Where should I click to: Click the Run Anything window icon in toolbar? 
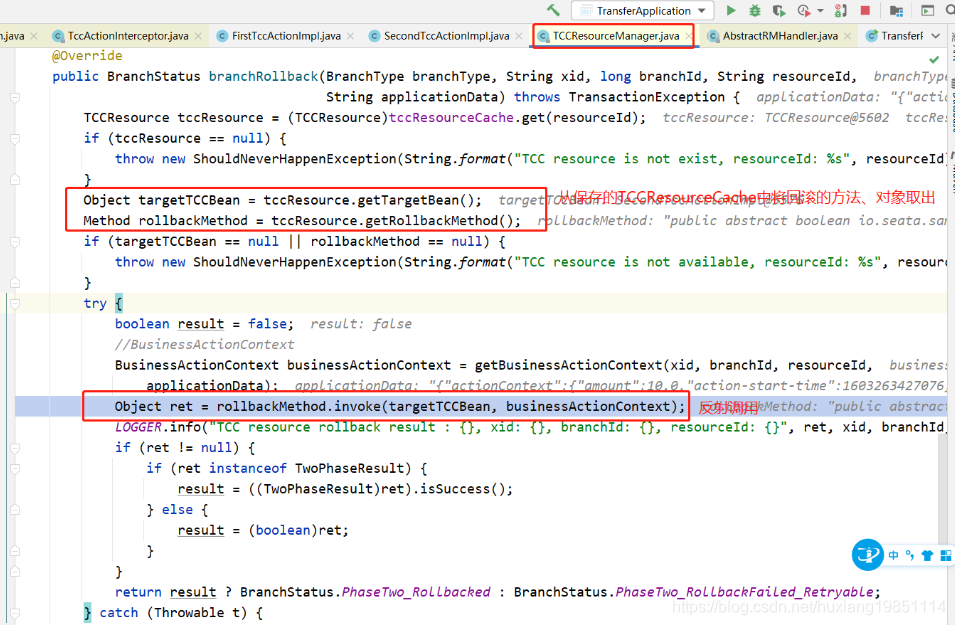pyautogui.click(x=927, y=10)
